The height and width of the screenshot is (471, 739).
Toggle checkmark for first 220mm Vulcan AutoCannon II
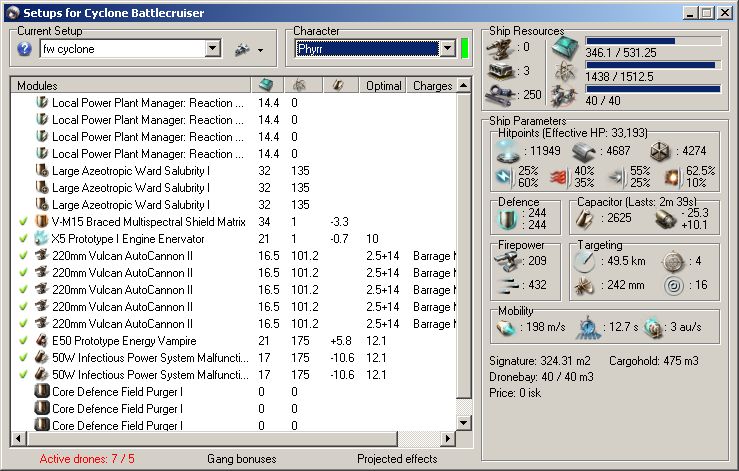click(23, 256)
